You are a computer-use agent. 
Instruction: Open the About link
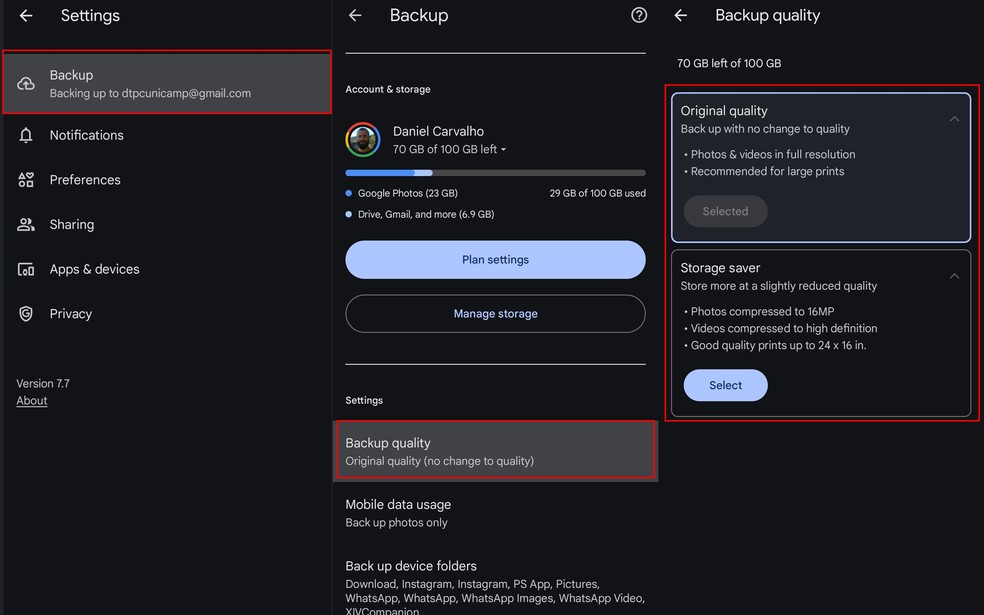click(x=32, y=401)
